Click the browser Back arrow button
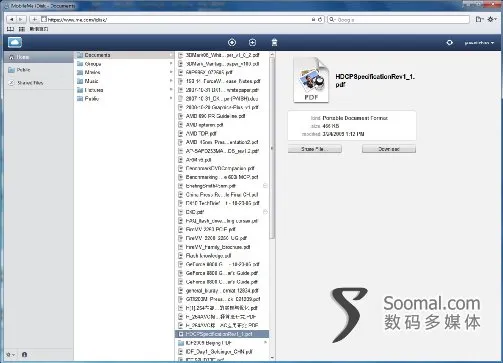The width and height of the screenshot is (503, 363). tap(12, 20)
